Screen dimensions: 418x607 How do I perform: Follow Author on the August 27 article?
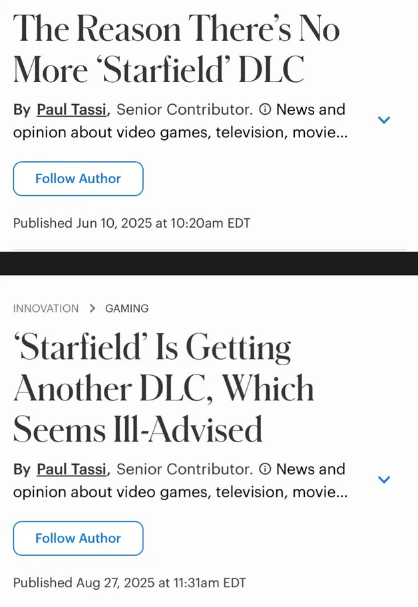[x=78, y=538]
